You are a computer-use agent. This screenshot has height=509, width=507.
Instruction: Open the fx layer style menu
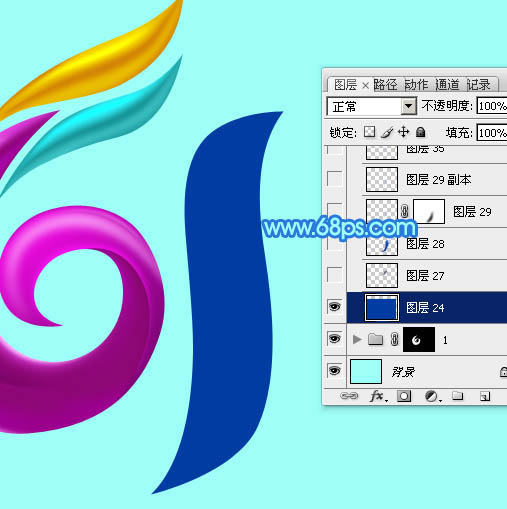pyautogui.click(x=379, y=396)
